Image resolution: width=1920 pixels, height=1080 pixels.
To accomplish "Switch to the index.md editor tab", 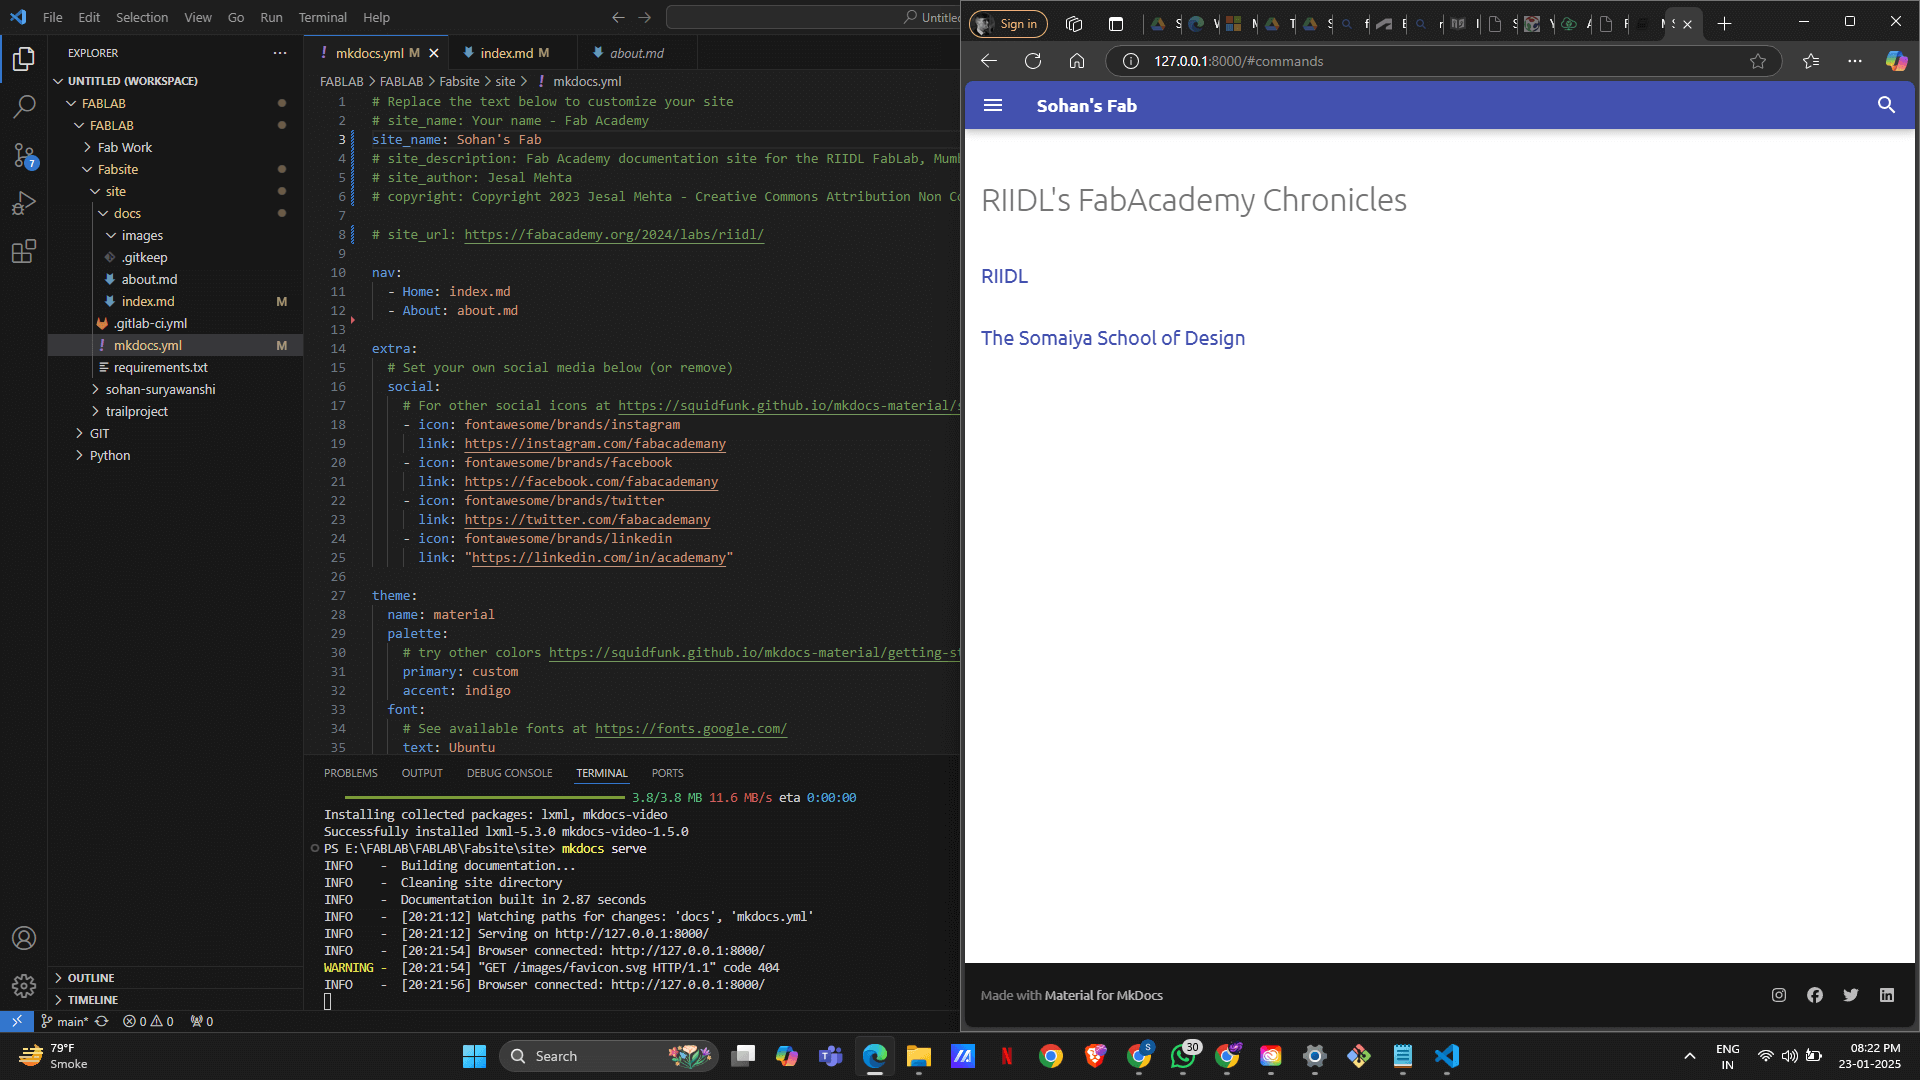I will point(514,53).
